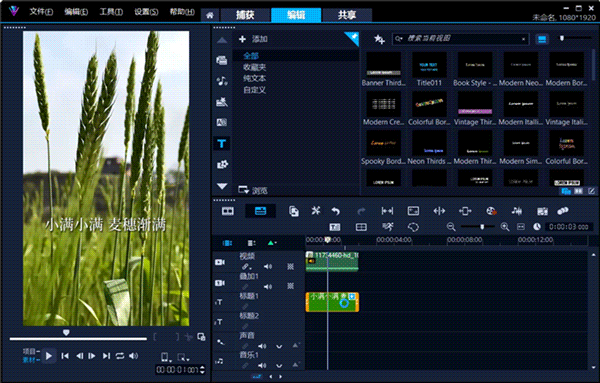600x383 pixels.
Task: Enlarge the preview window icon
Action: click(201, 337)
